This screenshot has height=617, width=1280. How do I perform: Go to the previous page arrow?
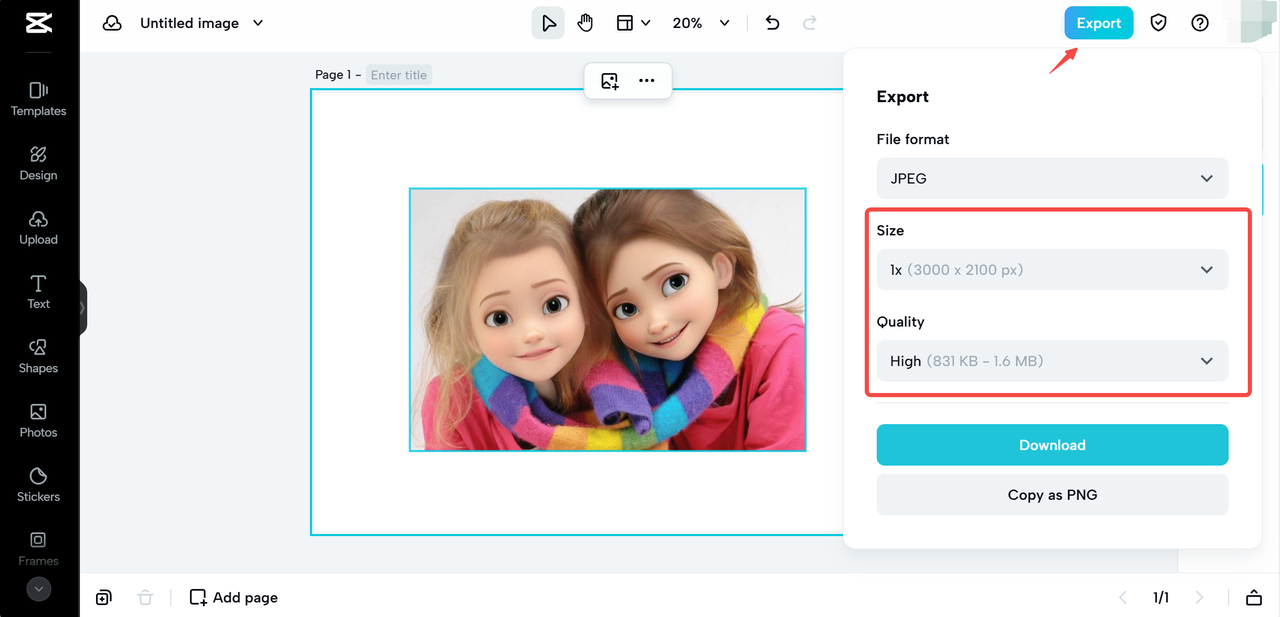point(1122,597)
